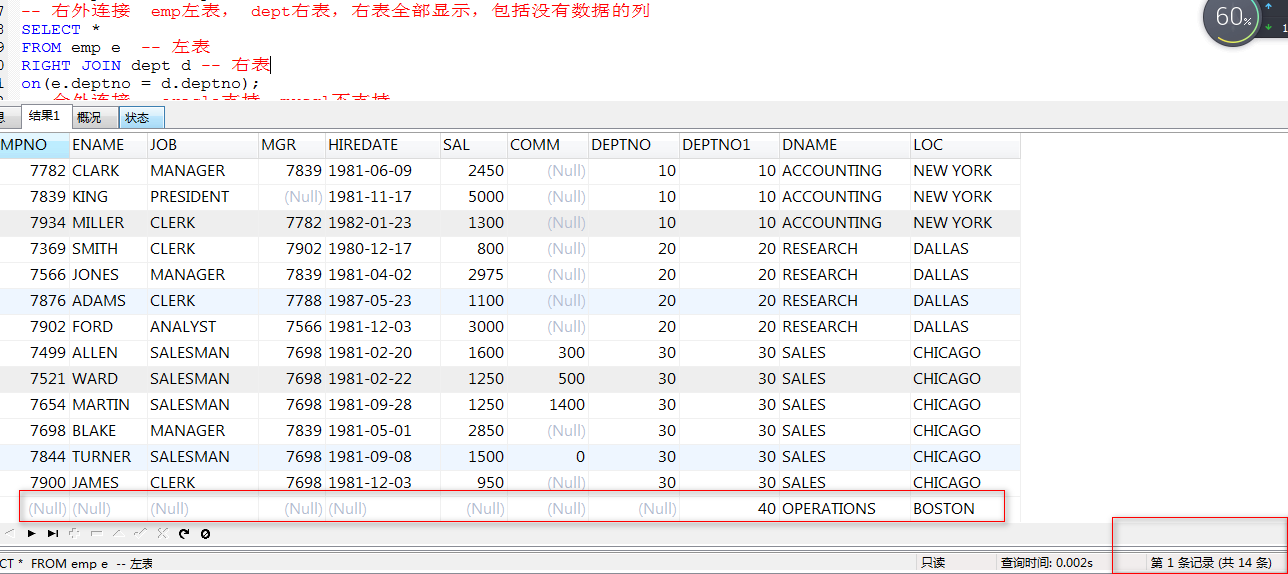Click the COMM column header
Screen dimensions: 1288x574
548,145
